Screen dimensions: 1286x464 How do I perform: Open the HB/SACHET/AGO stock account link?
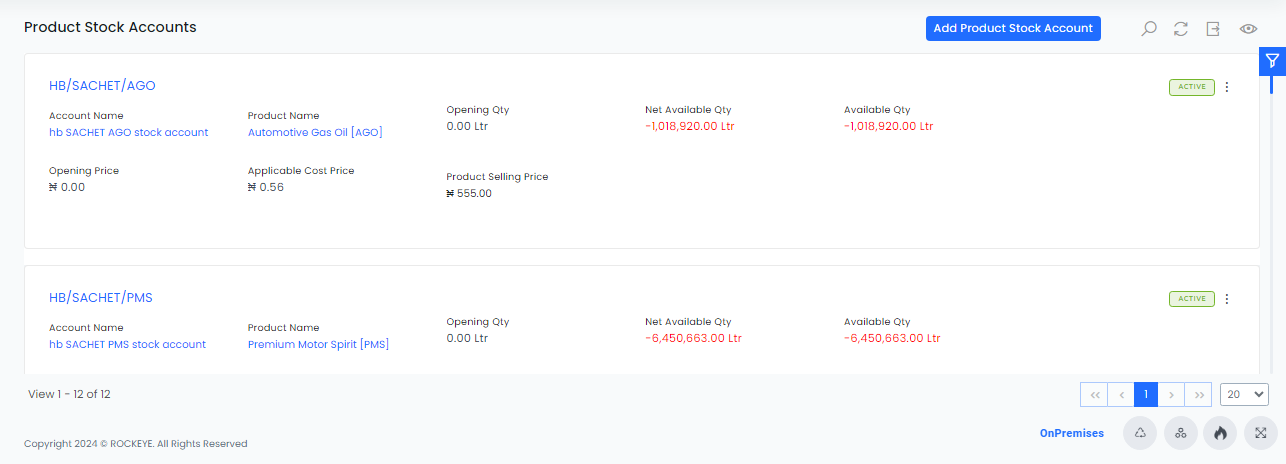click(102, 86)
